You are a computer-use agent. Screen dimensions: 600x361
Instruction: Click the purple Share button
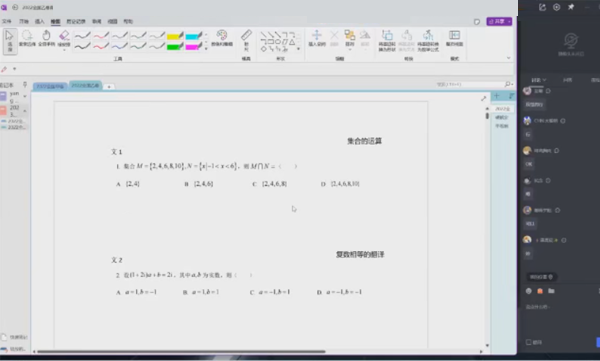(x=499, y=21)
